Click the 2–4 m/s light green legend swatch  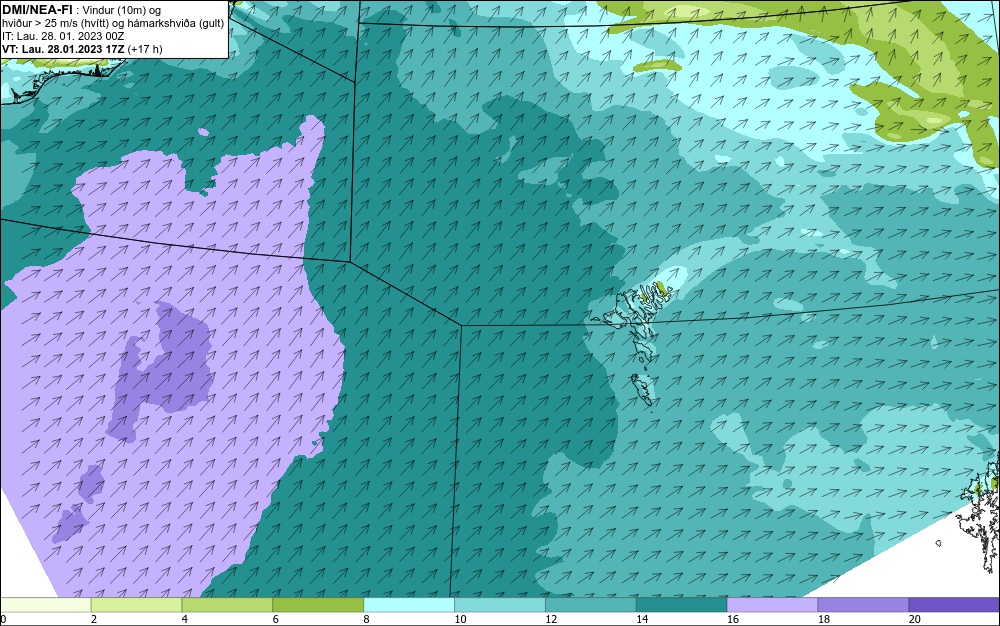(136, 605)
